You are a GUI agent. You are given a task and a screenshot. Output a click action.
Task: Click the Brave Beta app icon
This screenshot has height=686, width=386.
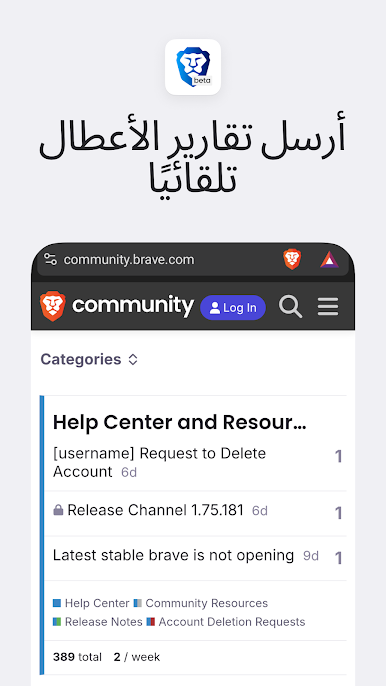coord(193,67)
